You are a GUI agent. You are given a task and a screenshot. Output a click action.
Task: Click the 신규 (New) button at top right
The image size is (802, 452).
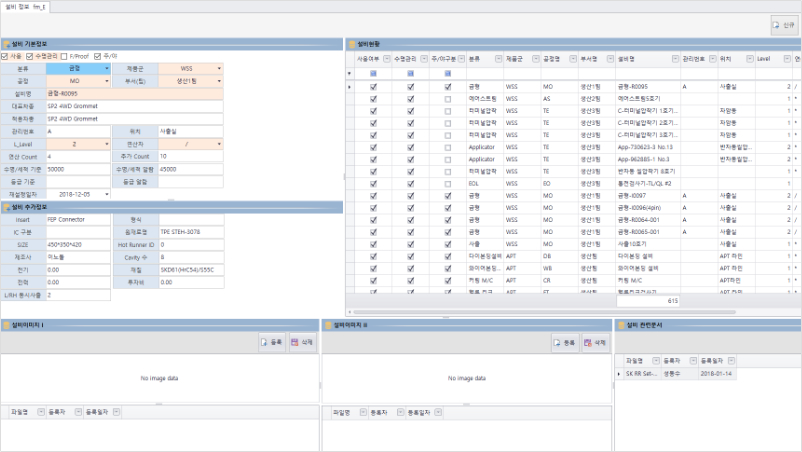click(784, 25)
